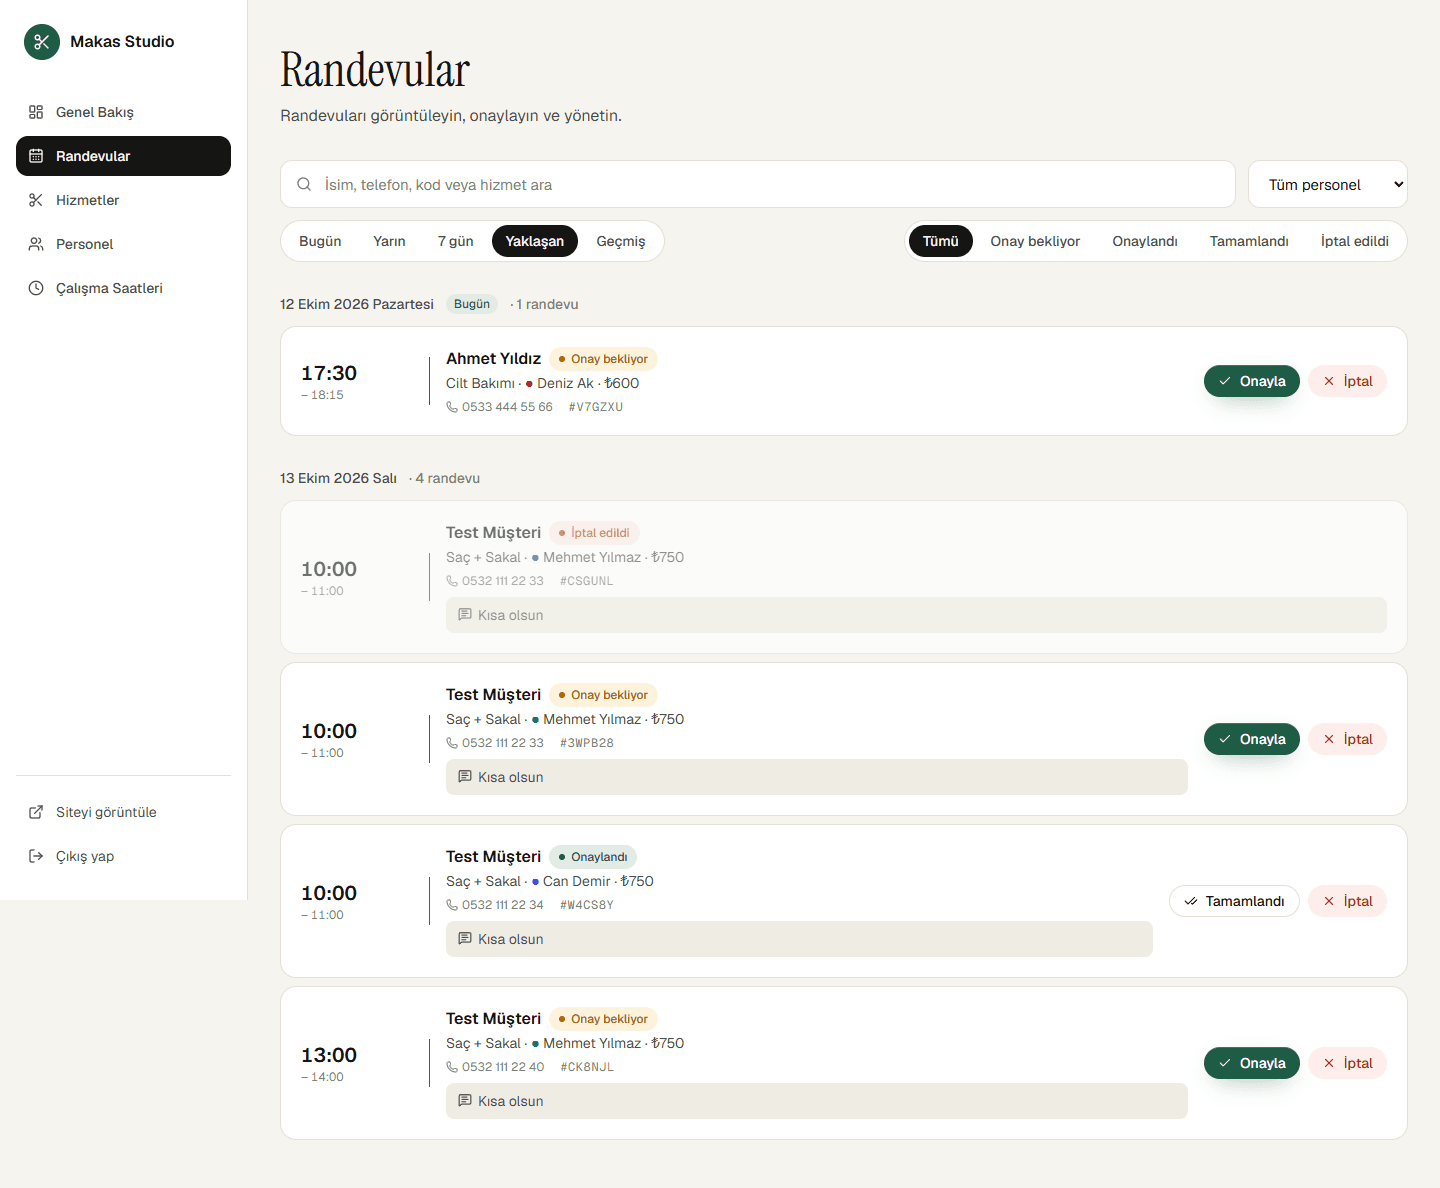
Task: Click the search magnifier icon
Action: pos(304,184)
